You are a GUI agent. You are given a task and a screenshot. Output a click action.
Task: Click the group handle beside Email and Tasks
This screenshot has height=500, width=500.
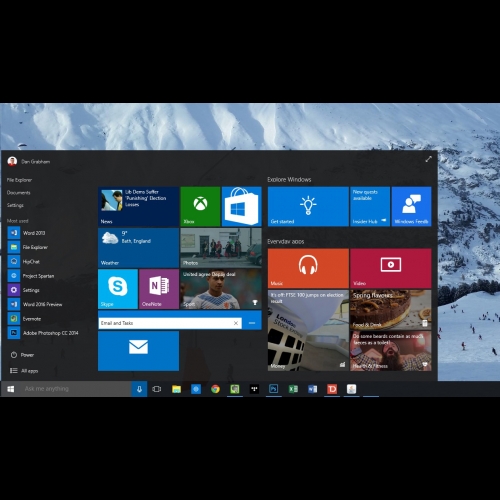point(252,323)
